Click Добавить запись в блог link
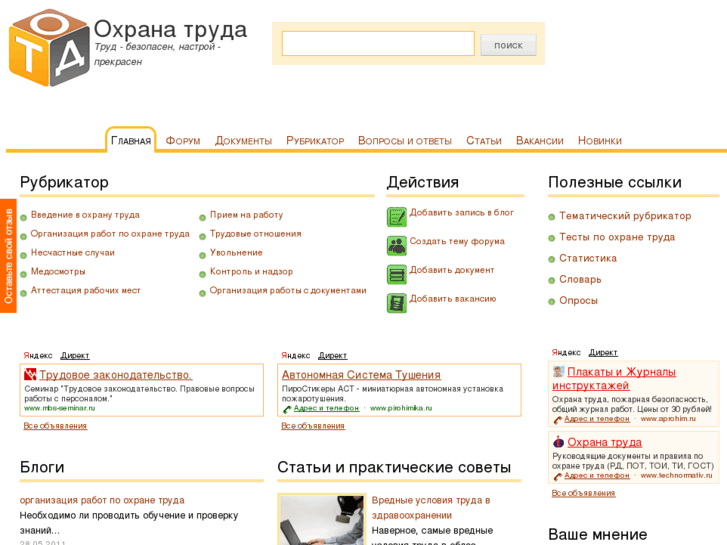The height and width of the screenshot is (545, 727). pyautogui.click(x=461, y=212)
